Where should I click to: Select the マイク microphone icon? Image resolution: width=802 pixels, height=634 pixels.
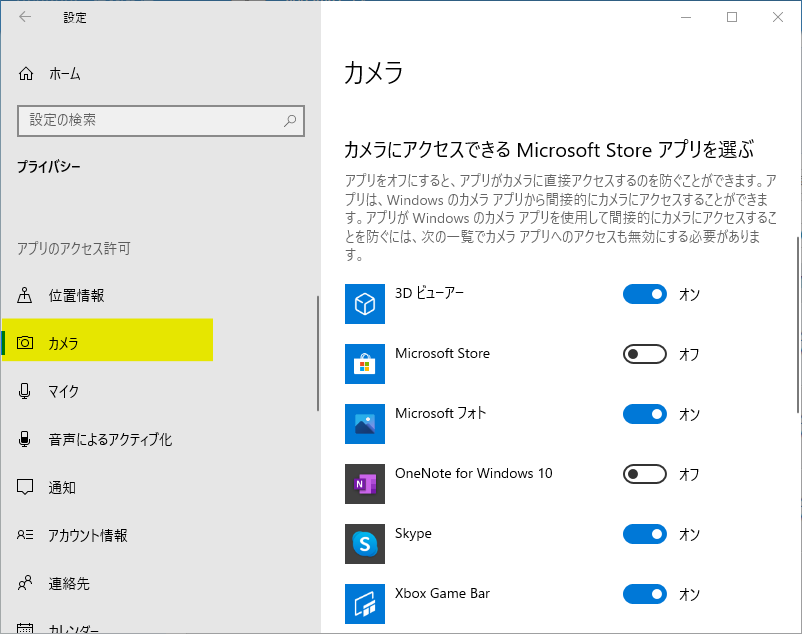pyautogui.click(x=24, y=391)
